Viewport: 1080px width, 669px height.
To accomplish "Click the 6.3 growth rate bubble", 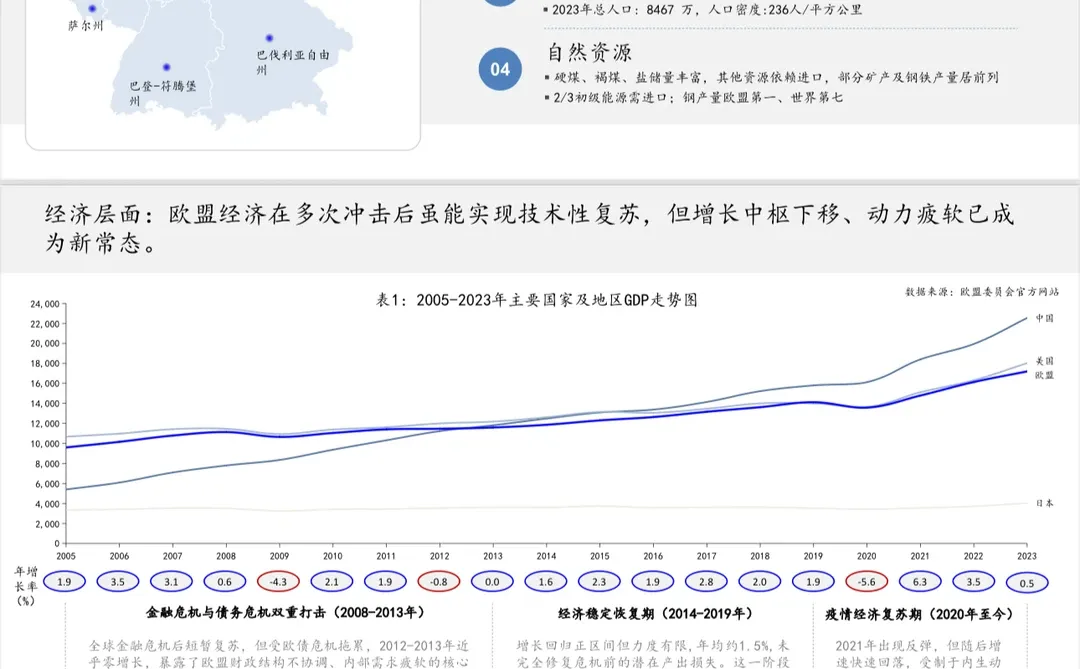I will coord(920,582).
